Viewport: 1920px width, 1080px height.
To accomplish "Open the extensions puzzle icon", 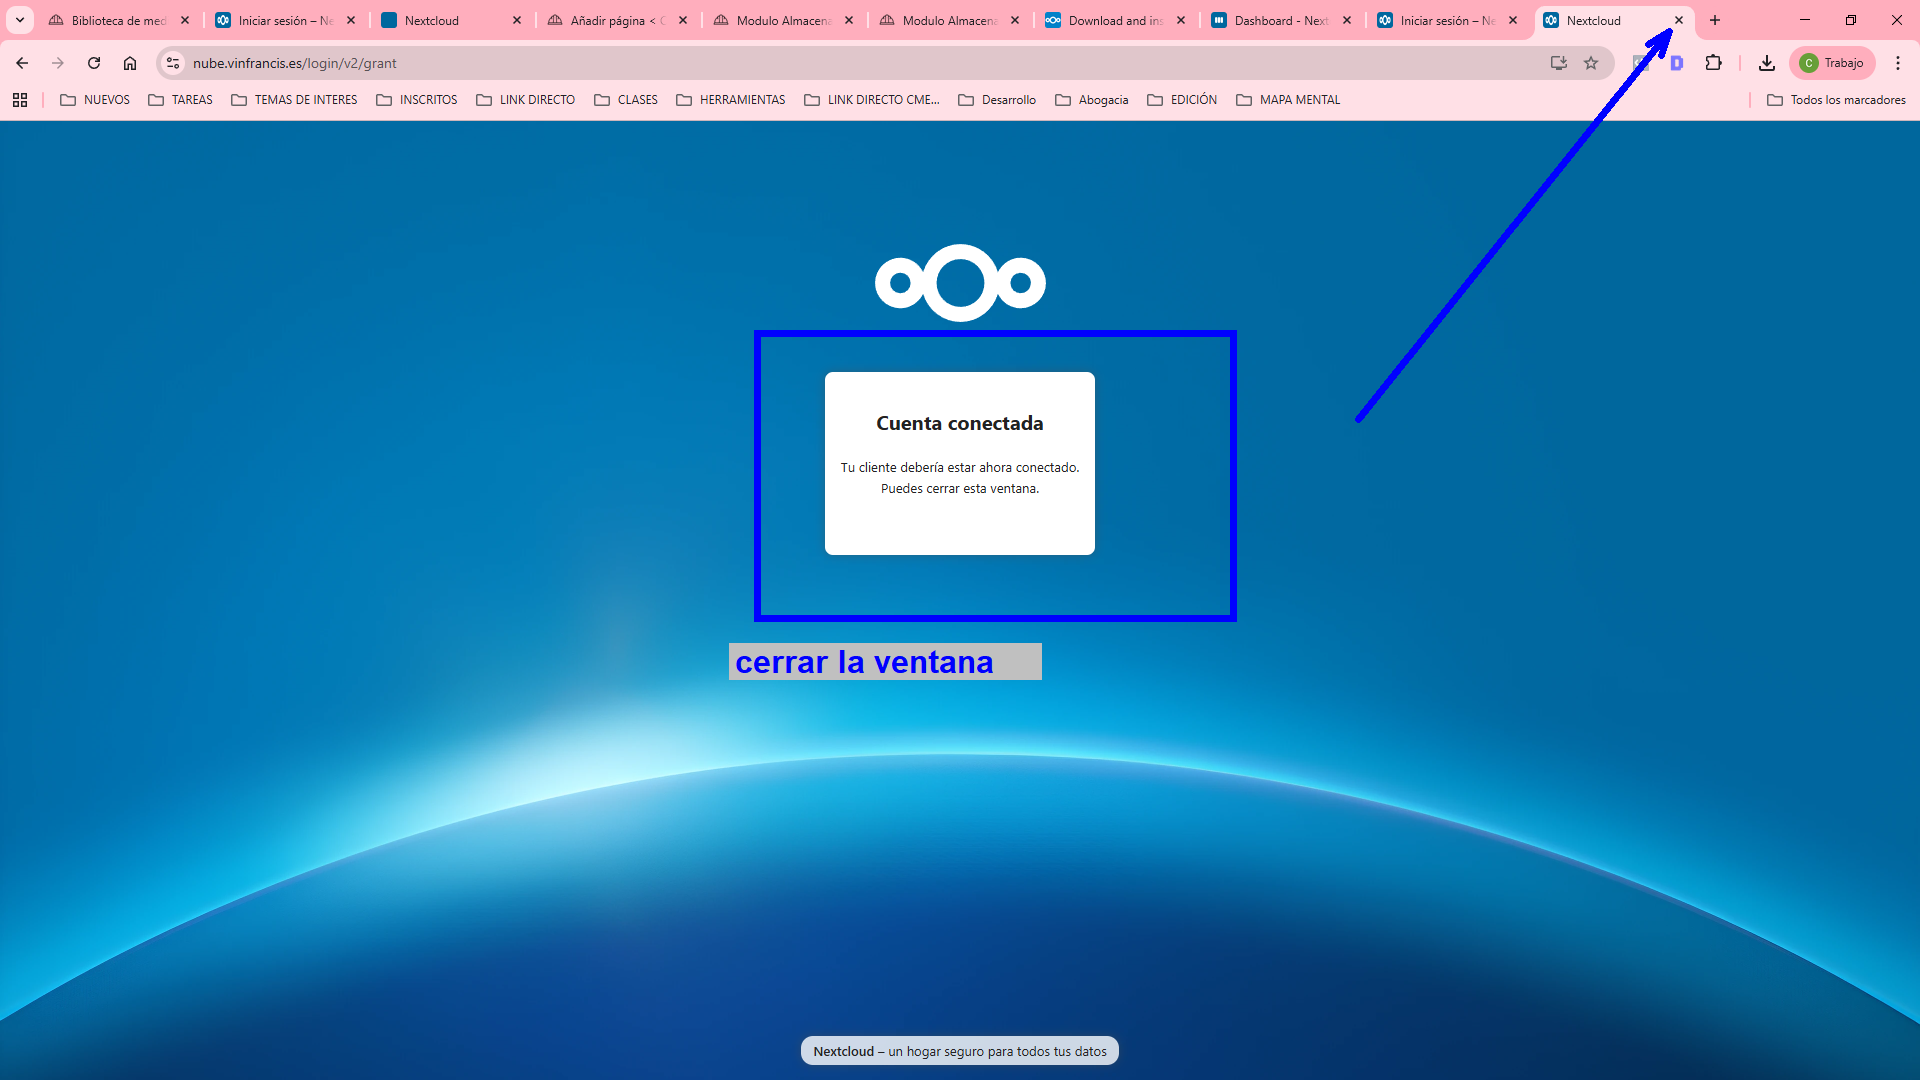I will pos(1714,63).
